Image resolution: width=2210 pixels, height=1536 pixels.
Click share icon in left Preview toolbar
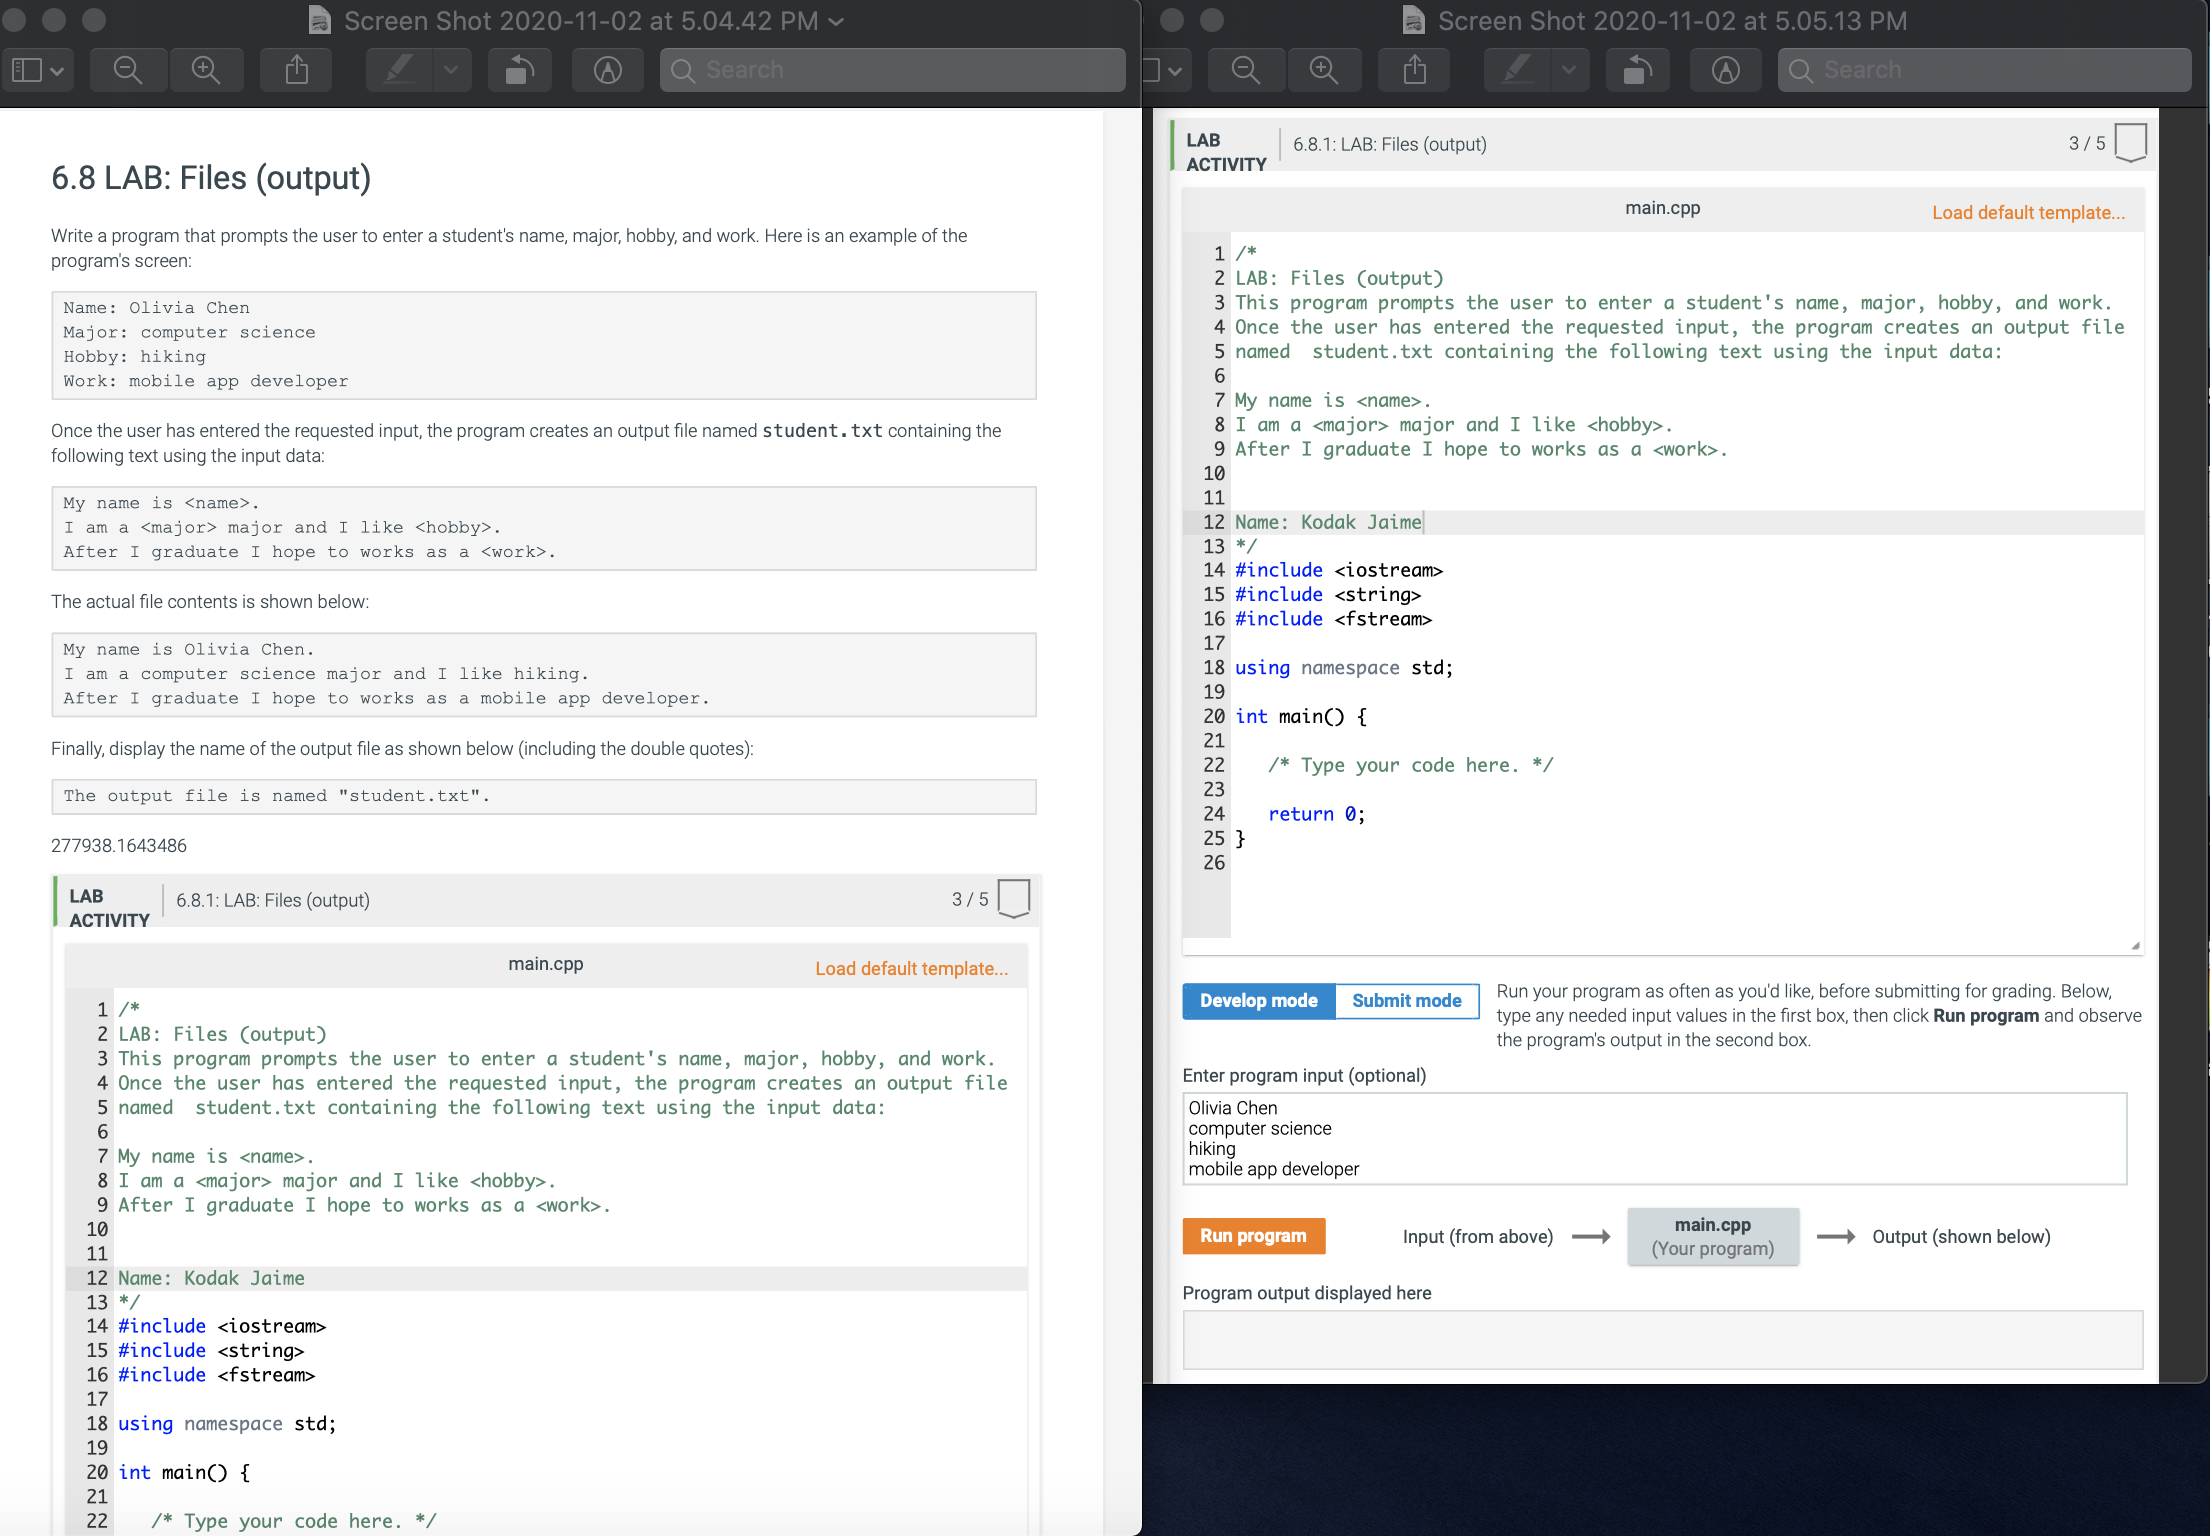pyautogui.click(x=296, y=70)
